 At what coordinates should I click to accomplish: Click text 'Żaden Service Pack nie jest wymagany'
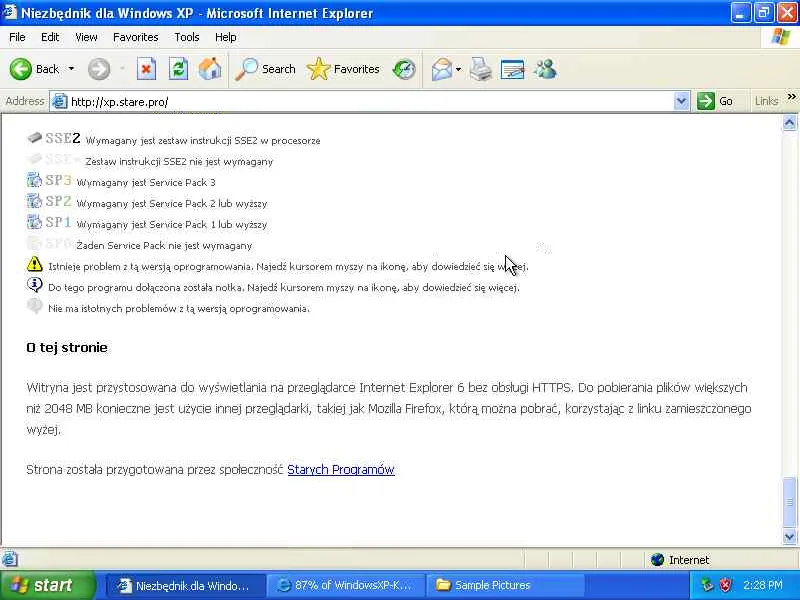[x=164, y=245]
